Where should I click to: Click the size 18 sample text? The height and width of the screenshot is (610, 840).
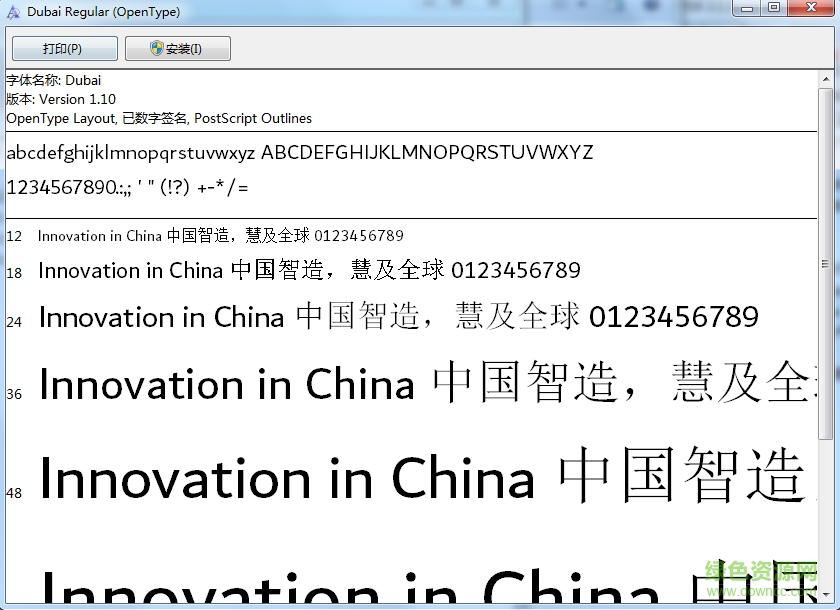(308, 271)
